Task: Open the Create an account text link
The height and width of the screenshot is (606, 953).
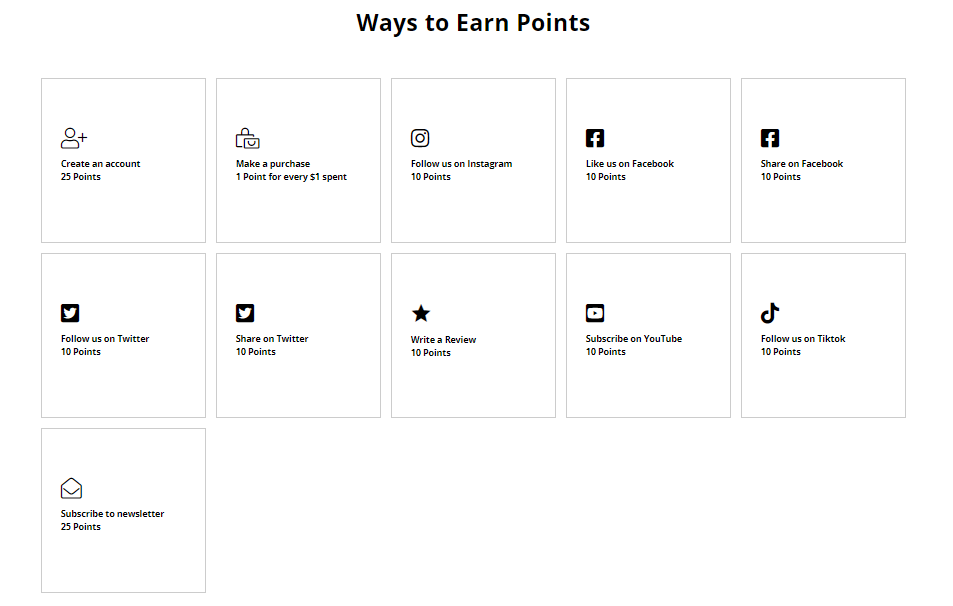Action: (100, 164)
